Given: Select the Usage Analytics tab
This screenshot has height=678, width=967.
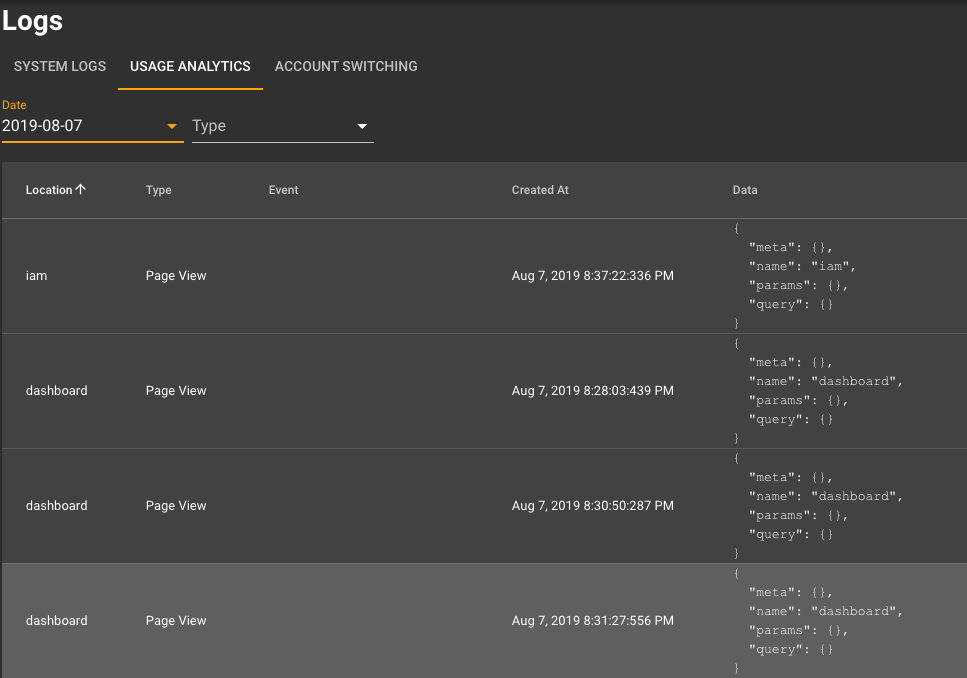Looking at the screenshot, I should 190,67.
